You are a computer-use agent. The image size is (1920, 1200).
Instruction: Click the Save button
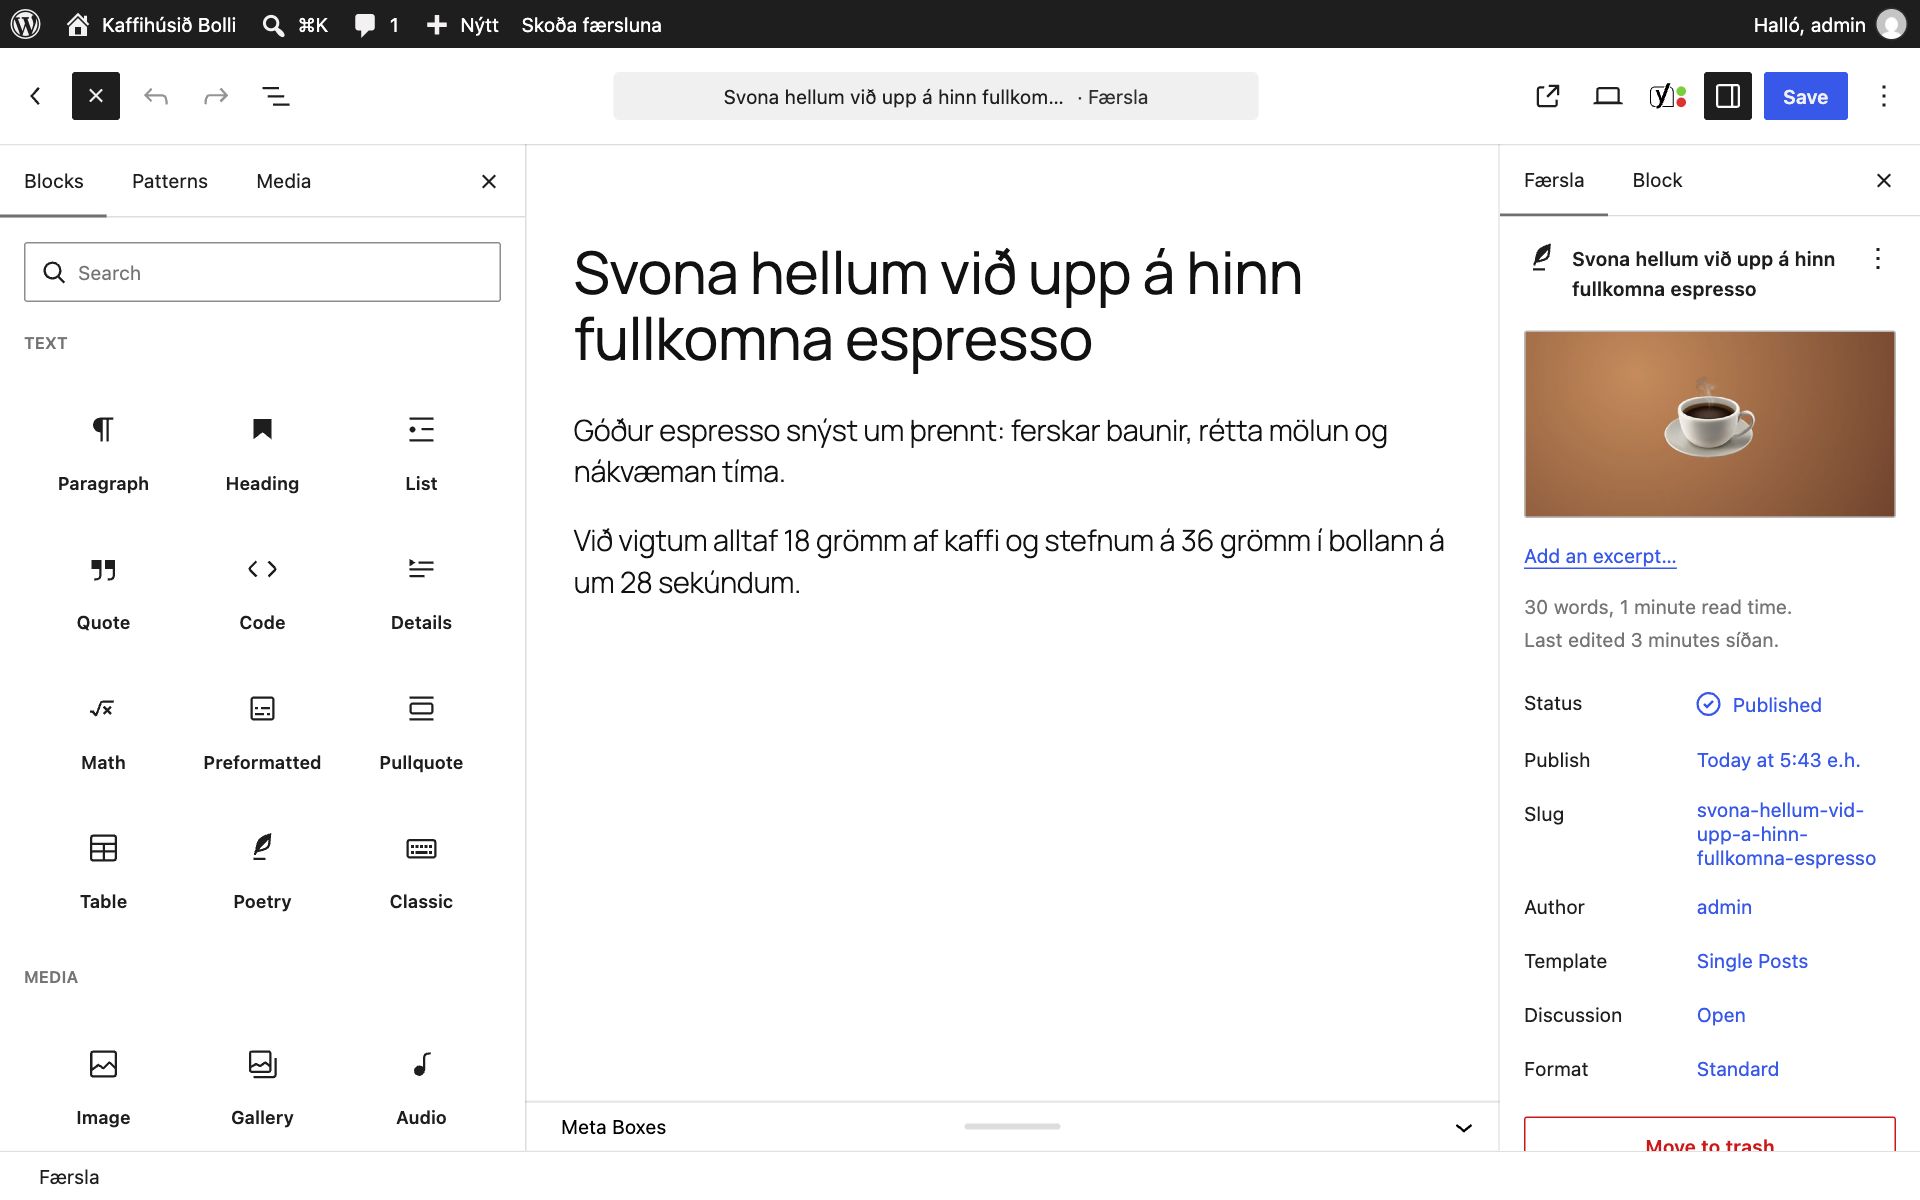click(x=1805, y=96)
